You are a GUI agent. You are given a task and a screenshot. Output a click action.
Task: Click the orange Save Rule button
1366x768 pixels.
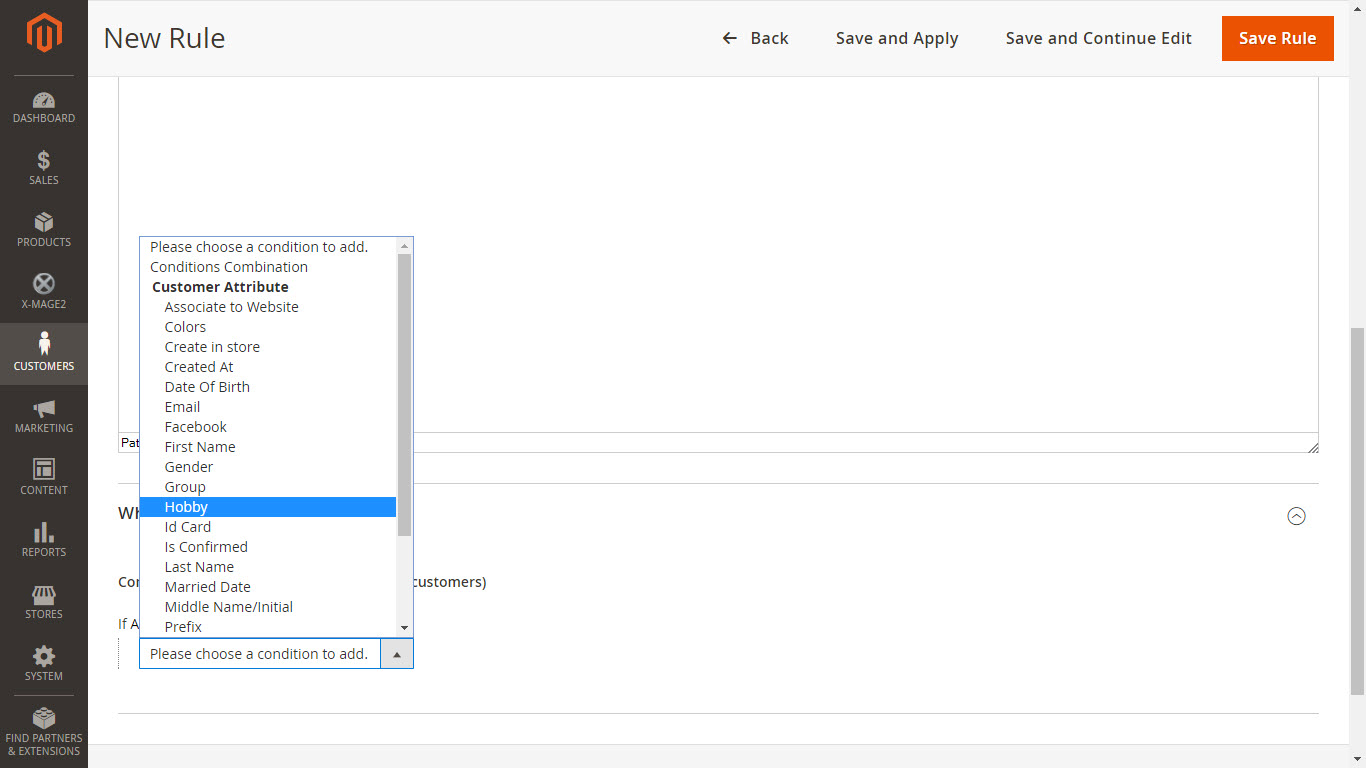(x=1278, y=38)
